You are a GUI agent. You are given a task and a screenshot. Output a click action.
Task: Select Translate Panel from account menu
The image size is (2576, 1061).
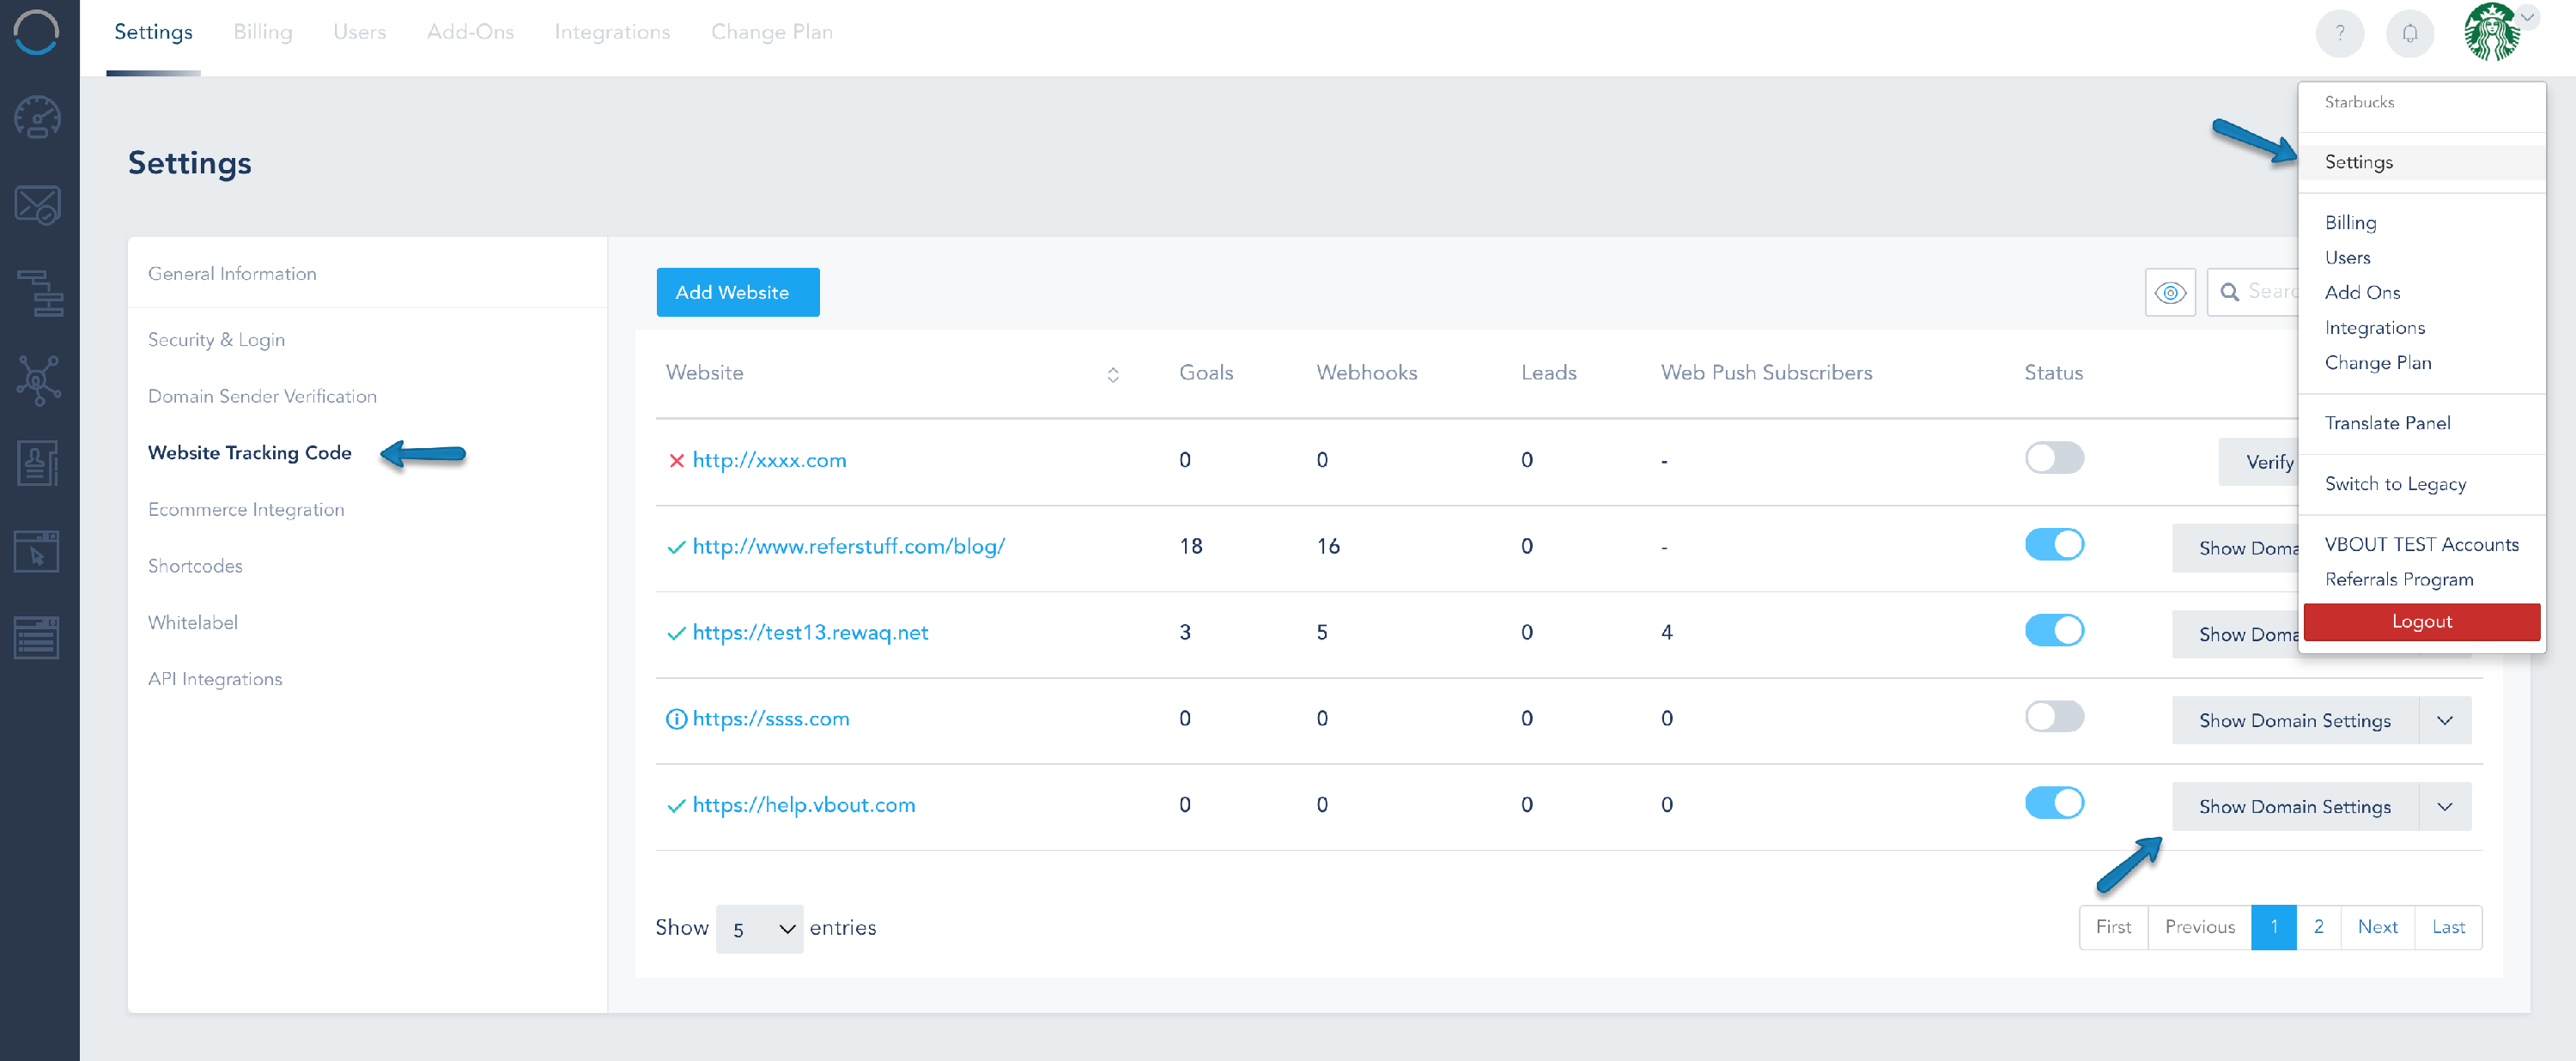2386,423
